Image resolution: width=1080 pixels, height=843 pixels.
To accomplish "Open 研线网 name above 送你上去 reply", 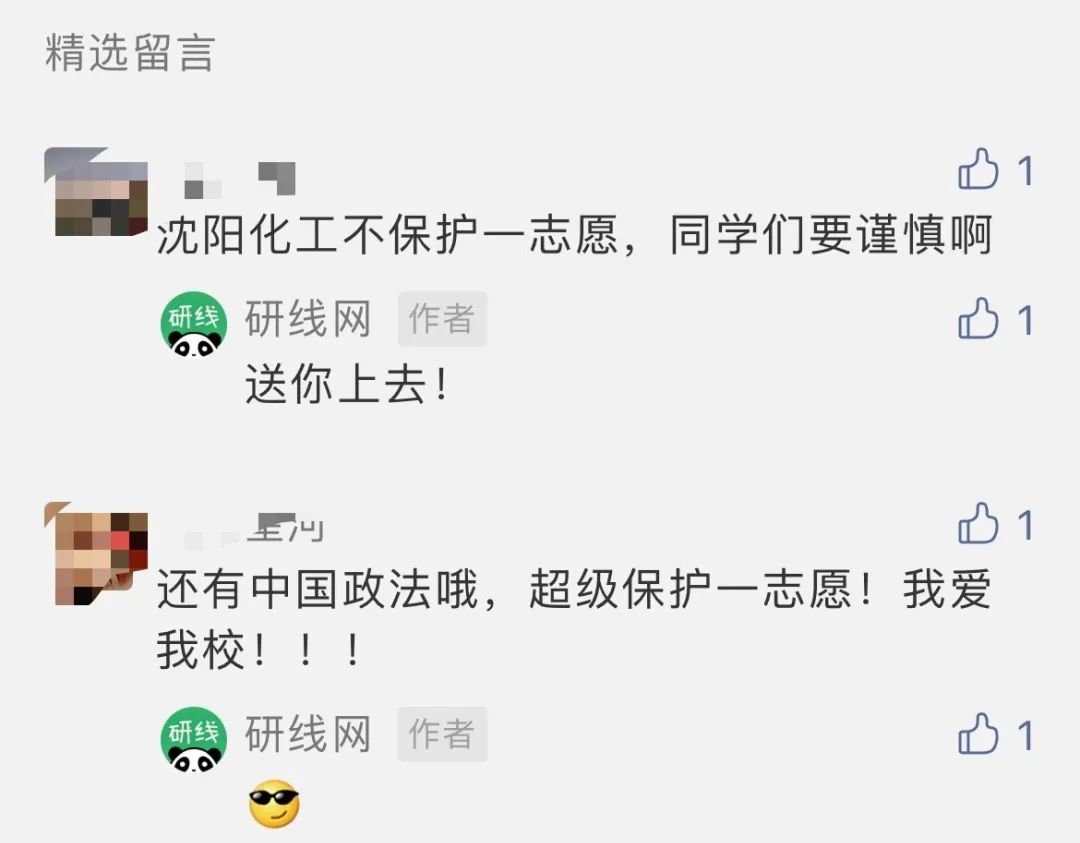I will 308,319.
